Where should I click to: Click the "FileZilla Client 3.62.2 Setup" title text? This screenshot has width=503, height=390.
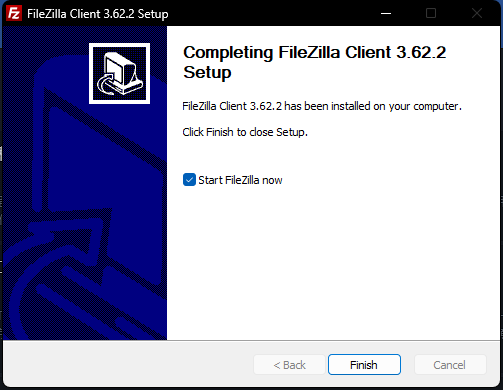tap(98, 14)
